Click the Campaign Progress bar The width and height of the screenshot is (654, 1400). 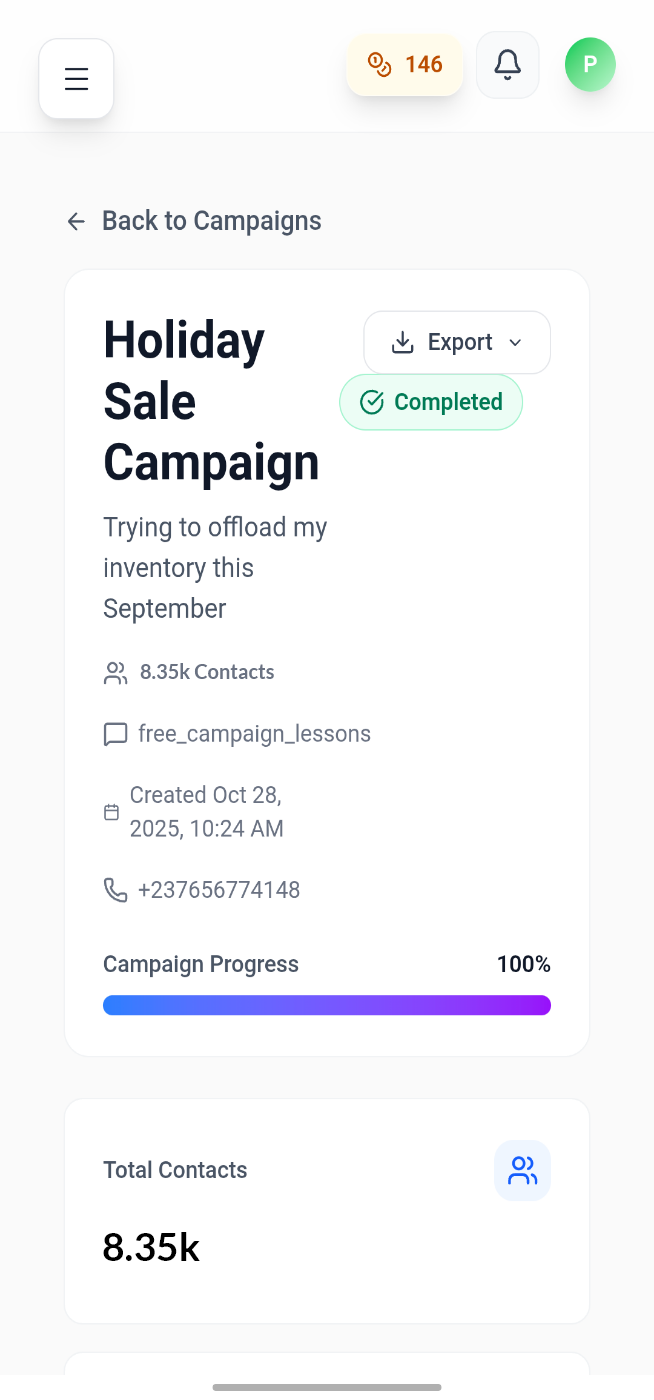pyautogui.click(x=327, y=1005)
